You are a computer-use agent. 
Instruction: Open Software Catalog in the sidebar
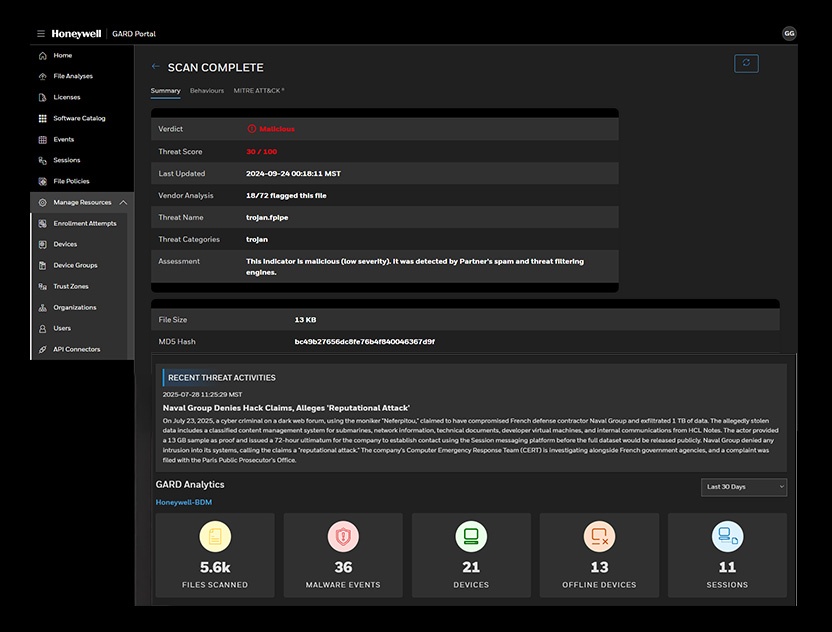(79, 118)
